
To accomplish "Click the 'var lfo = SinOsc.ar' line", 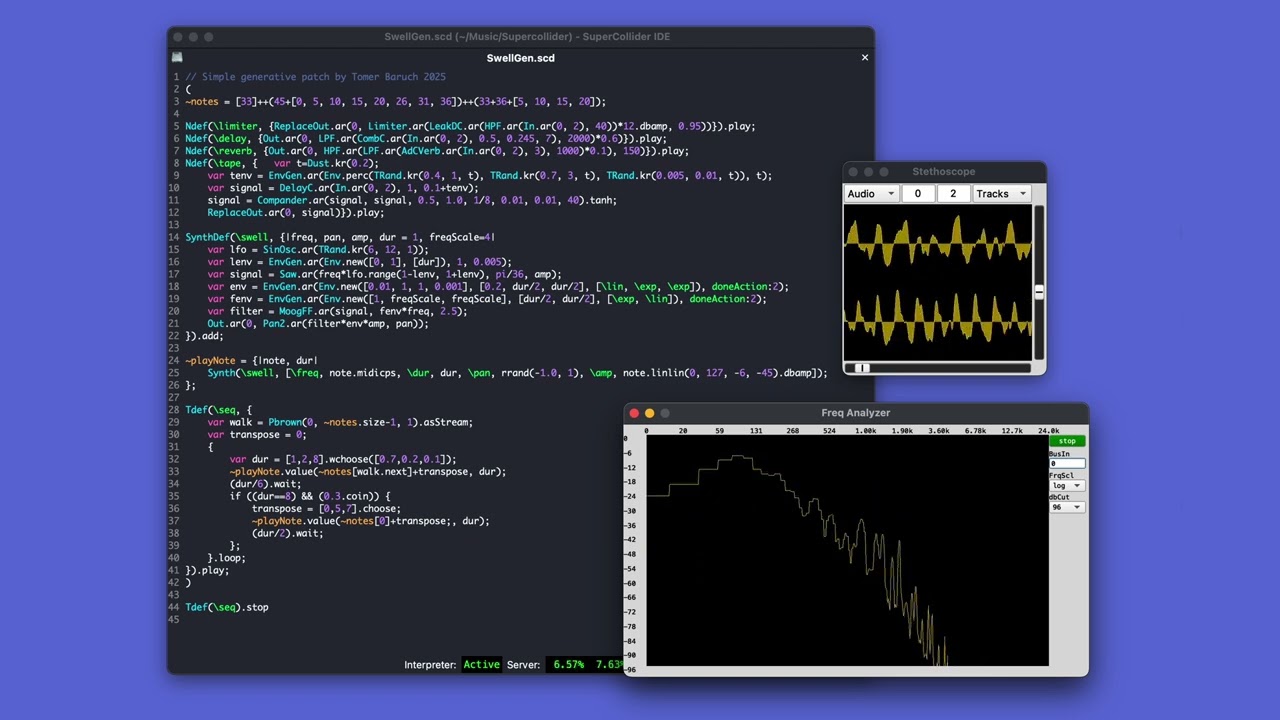I will [x=318, y=249].
